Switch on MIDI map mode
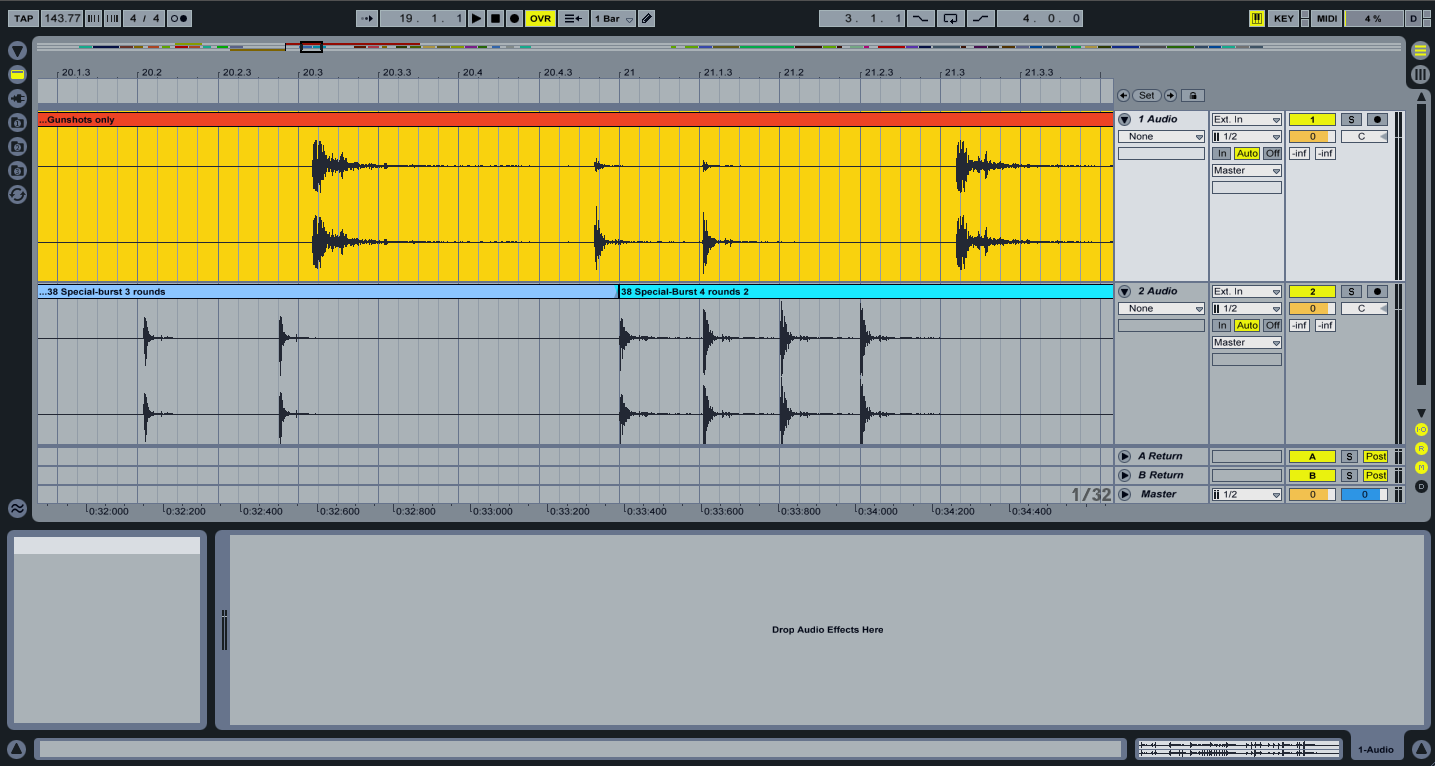1435x766 pixels. click(x=1326, y=18)
